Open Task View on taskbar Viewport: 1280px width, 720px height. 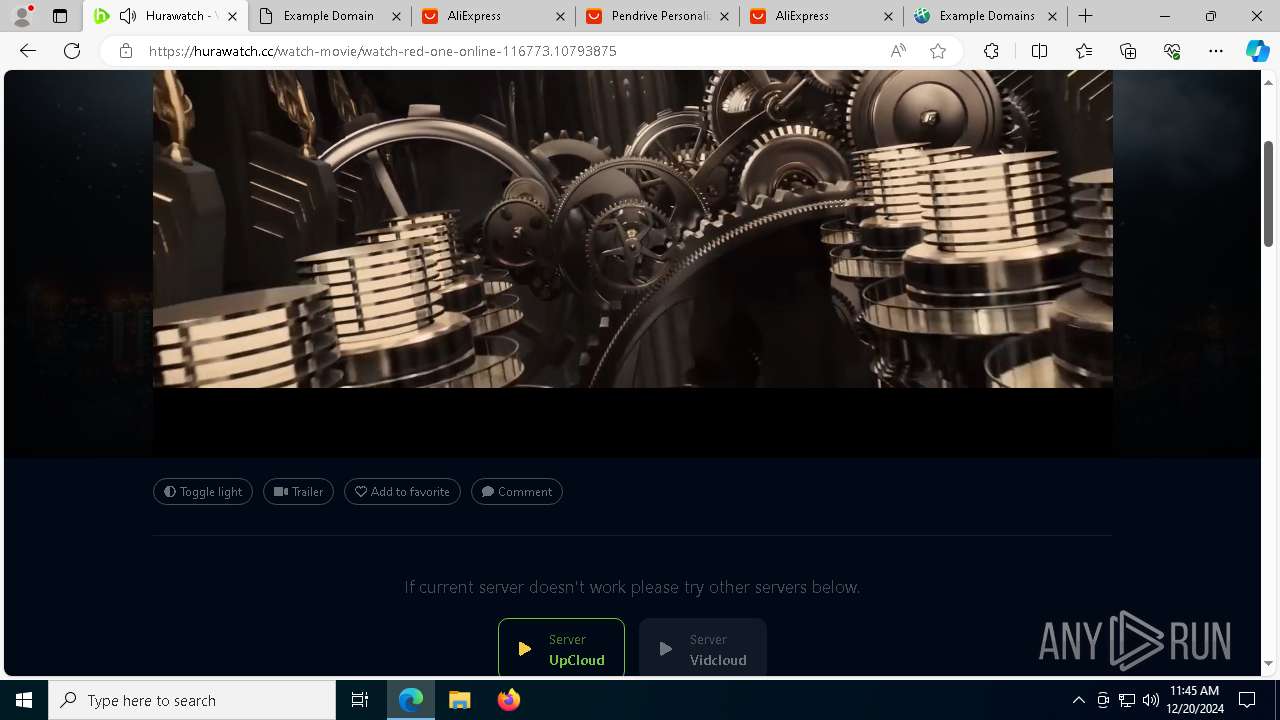(360, 700)
